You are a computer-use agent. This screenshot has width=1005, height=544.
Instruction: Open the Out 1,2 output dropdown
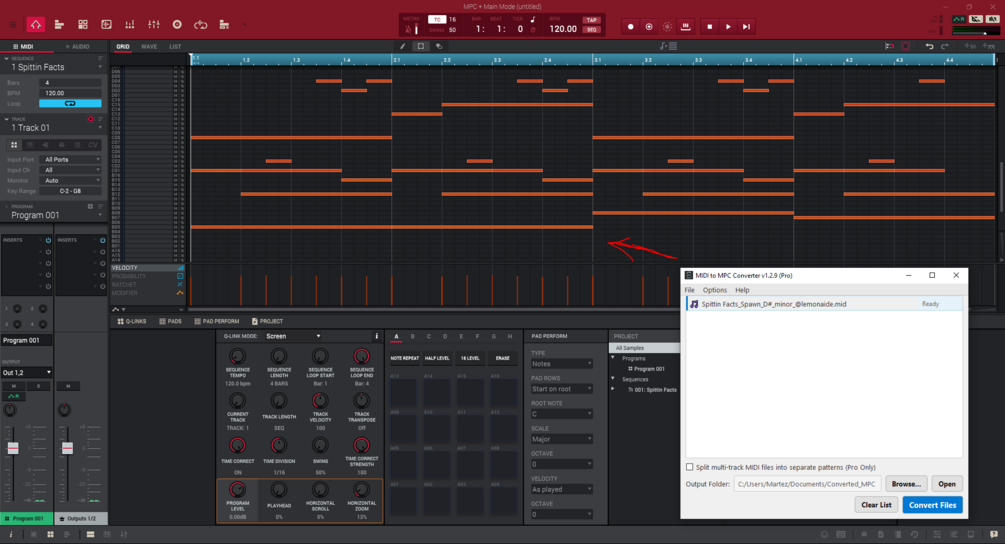[26, 372]
